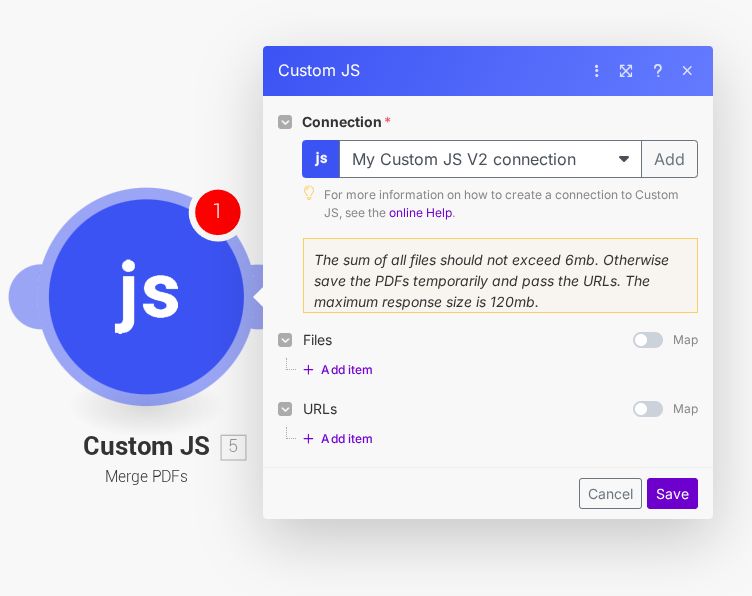752x596 pixels.
Task: Collapse the URLs section chevron
Action: [285, 409]
